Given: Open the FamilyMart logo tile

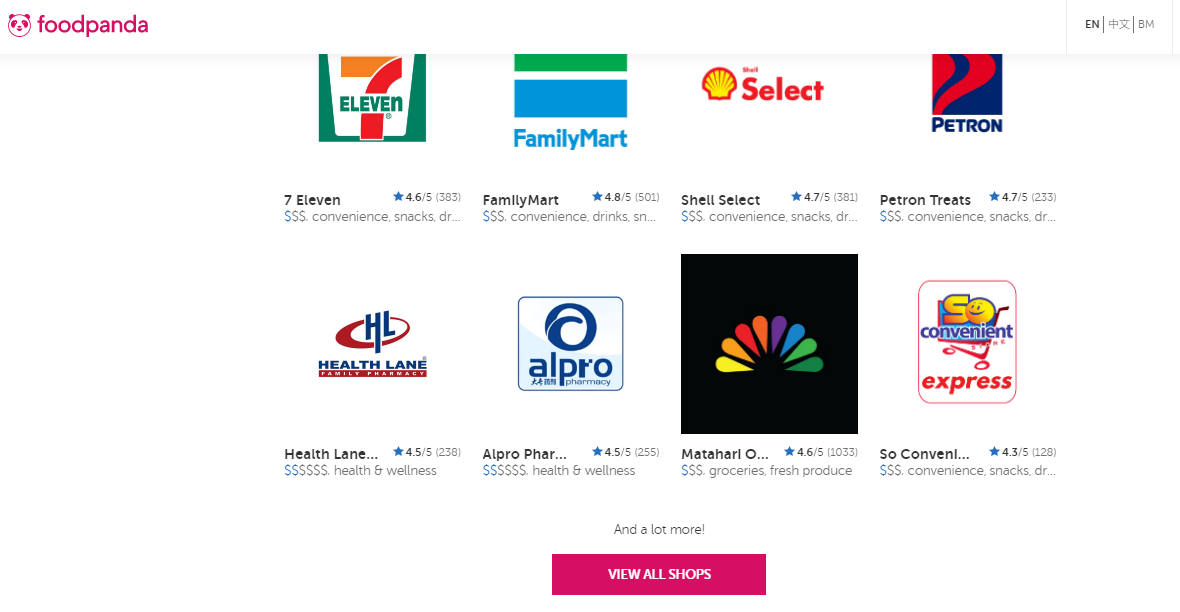Looking at the screenshot, I should 570,102.
